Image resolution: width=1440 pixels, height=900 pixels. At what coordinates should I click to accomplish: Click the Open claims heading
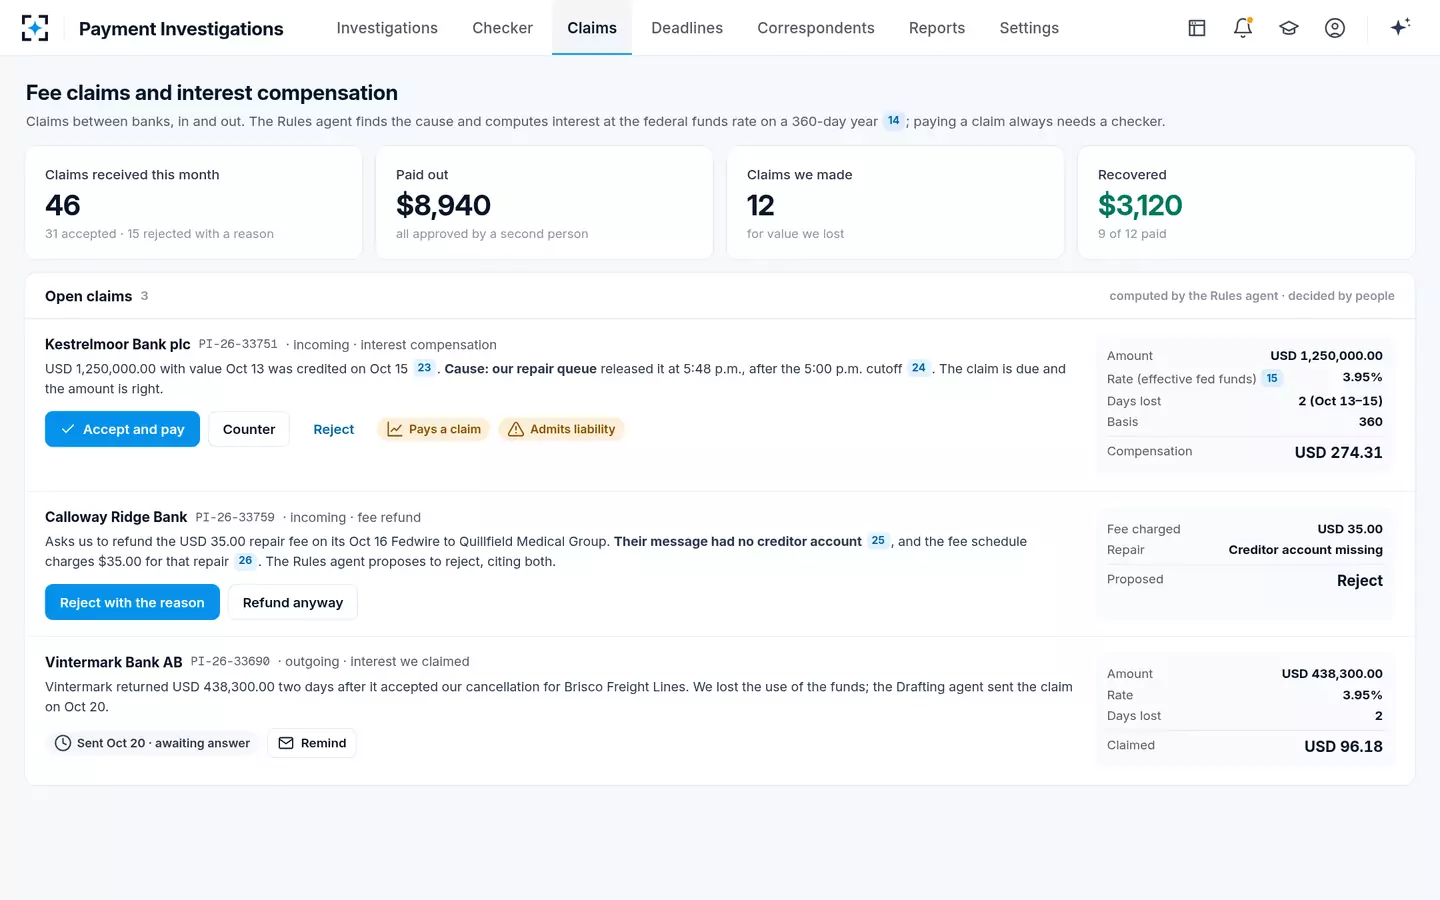[x=88, y=296]
